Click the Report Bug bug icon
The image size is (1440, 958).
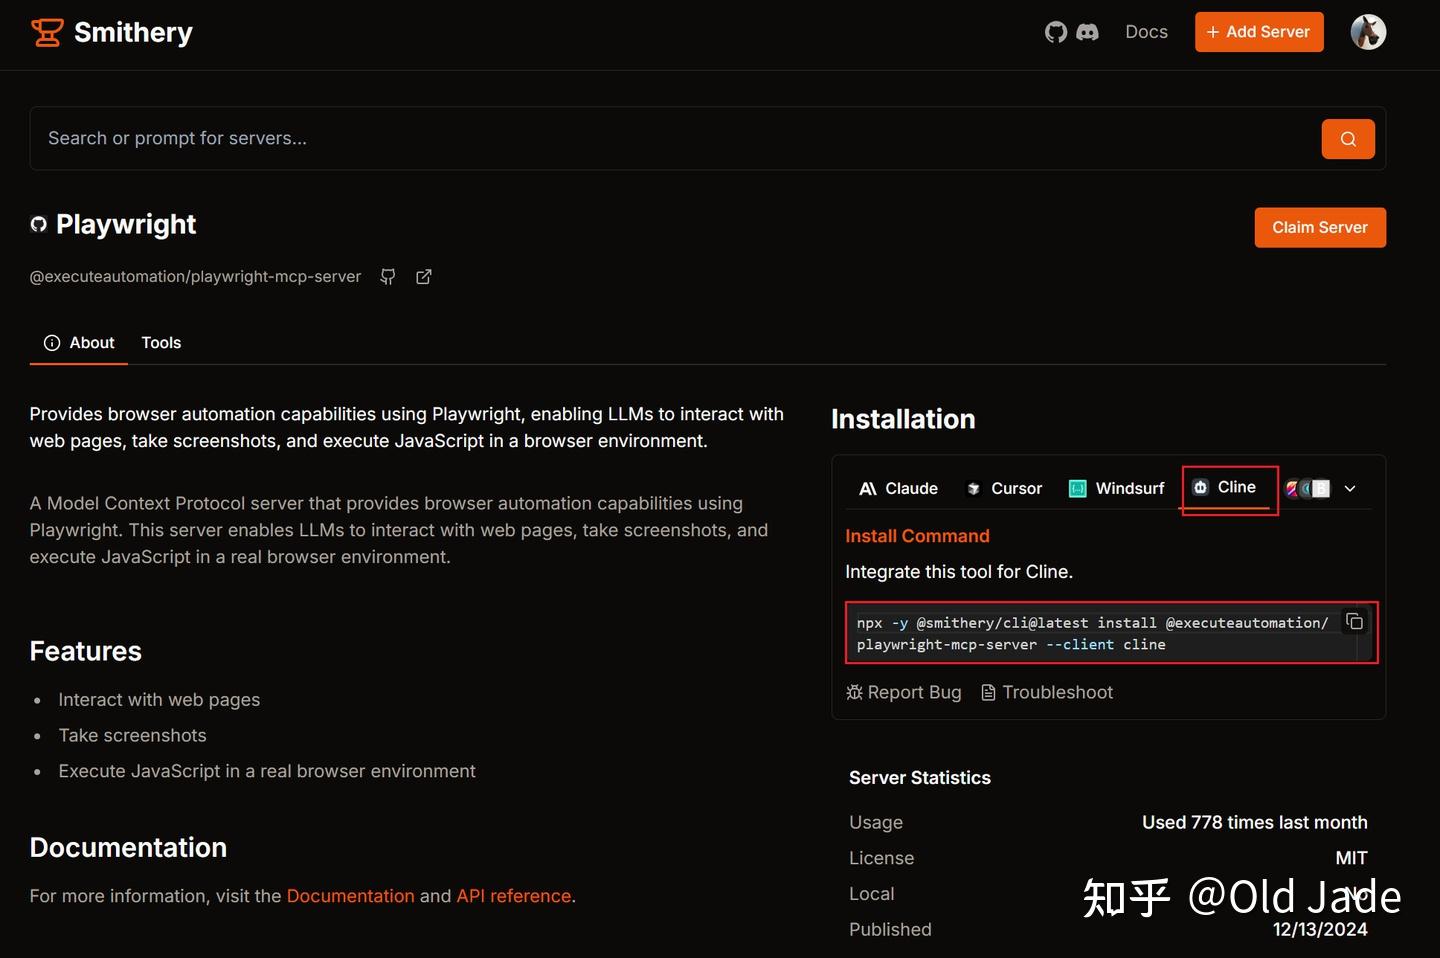pos(855,692)
